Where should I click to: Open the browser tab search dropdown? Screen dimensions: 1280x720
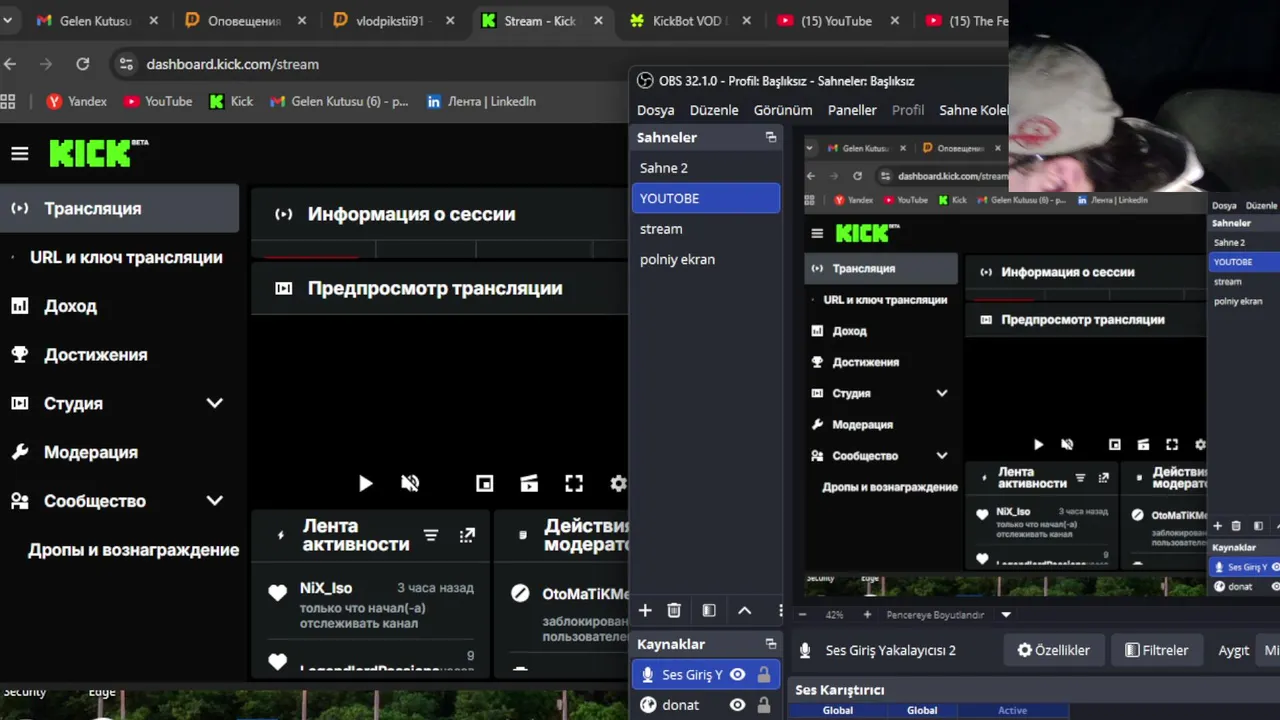coord(7,21)
